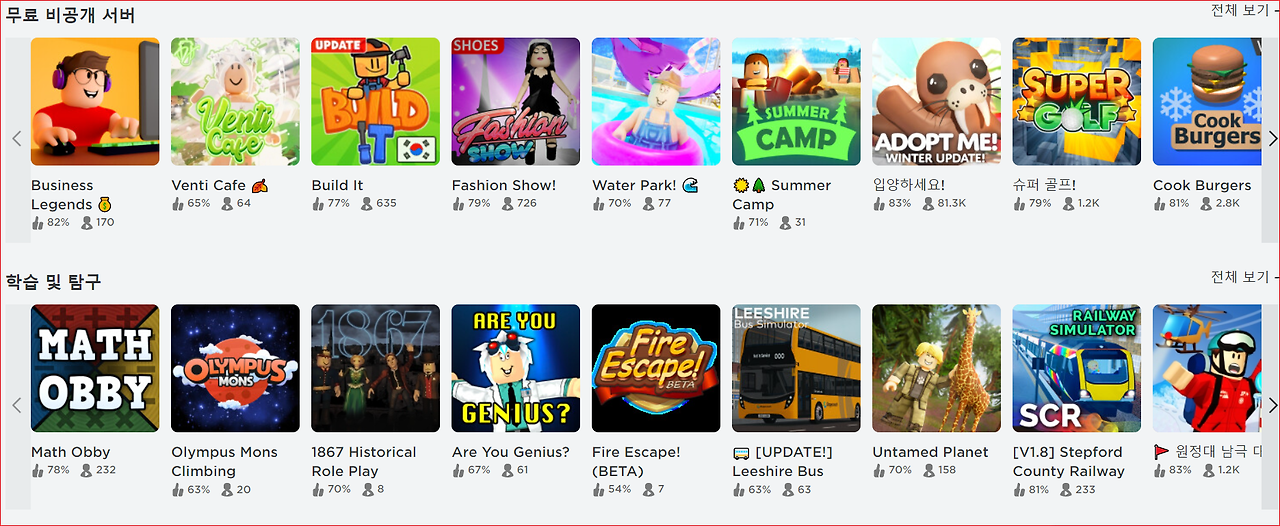View all free private server games
Image resolution: width=1280 pixels, height=526 pixels.
[1240, 10]
